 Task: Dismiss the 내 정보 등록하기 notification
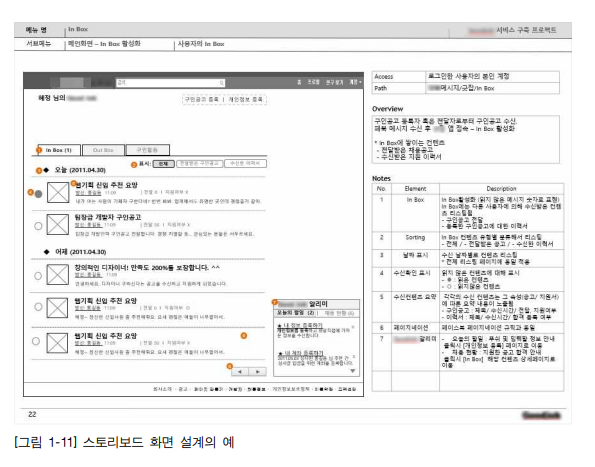[x=353, y=327]
